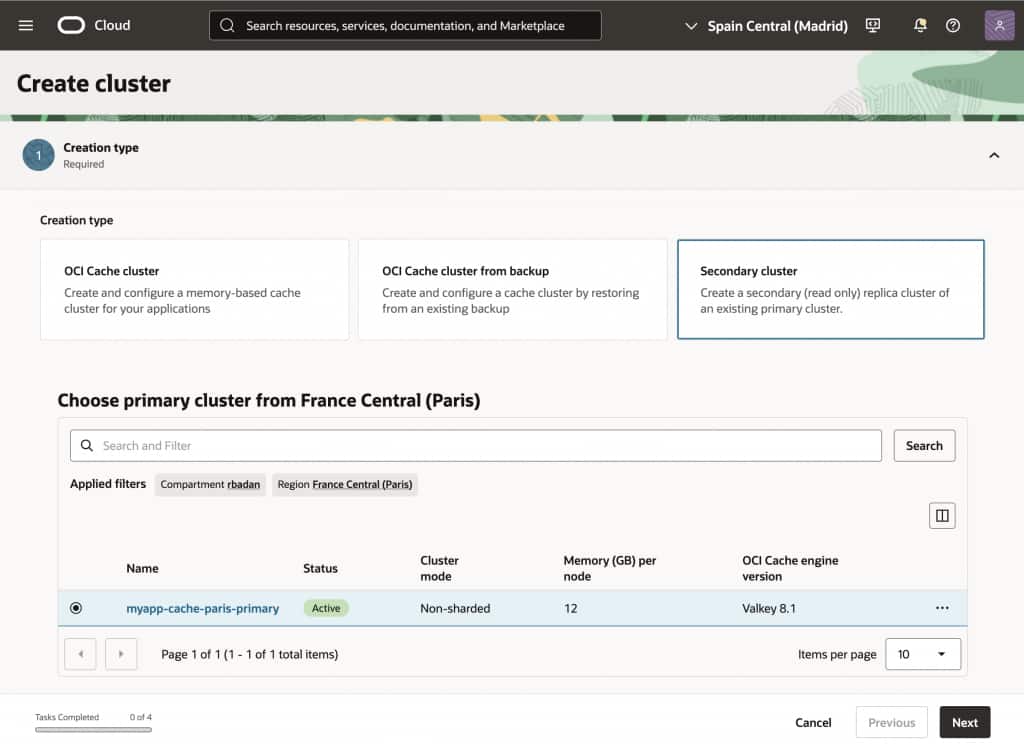The width and height of the screenshot is (1024, 749).
Task: Click the Region France Central (Paris) filter chip
Action: pyautogui.click(x=345, y=485)
